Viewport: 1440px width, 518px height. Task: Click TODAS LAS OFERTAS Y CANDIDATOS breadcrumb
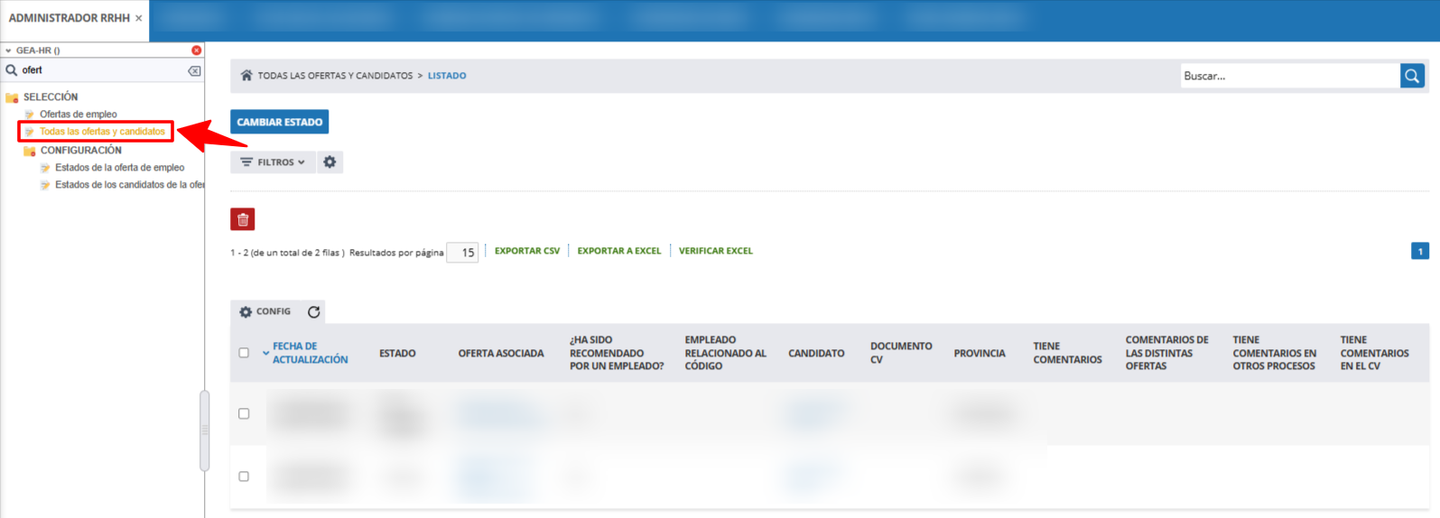[335, 76]
